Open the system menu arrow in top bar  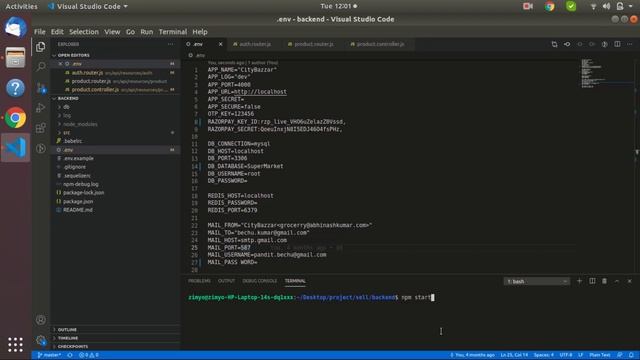(x=631, y=6)
